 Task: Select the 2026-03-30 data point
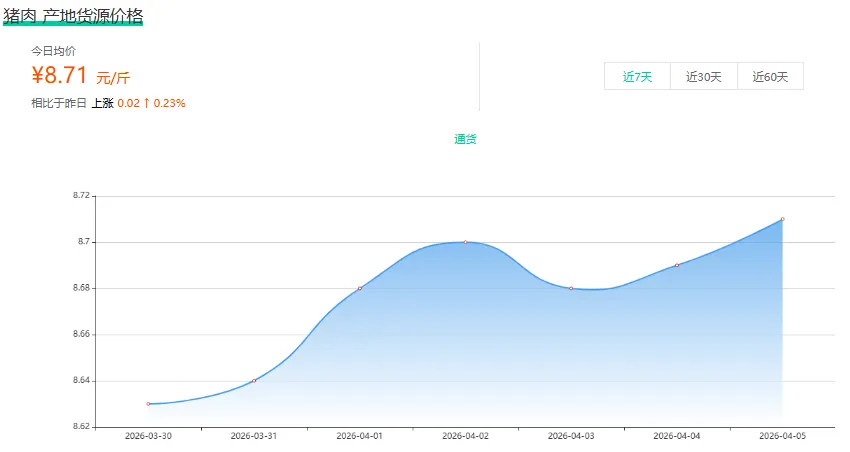148,404
